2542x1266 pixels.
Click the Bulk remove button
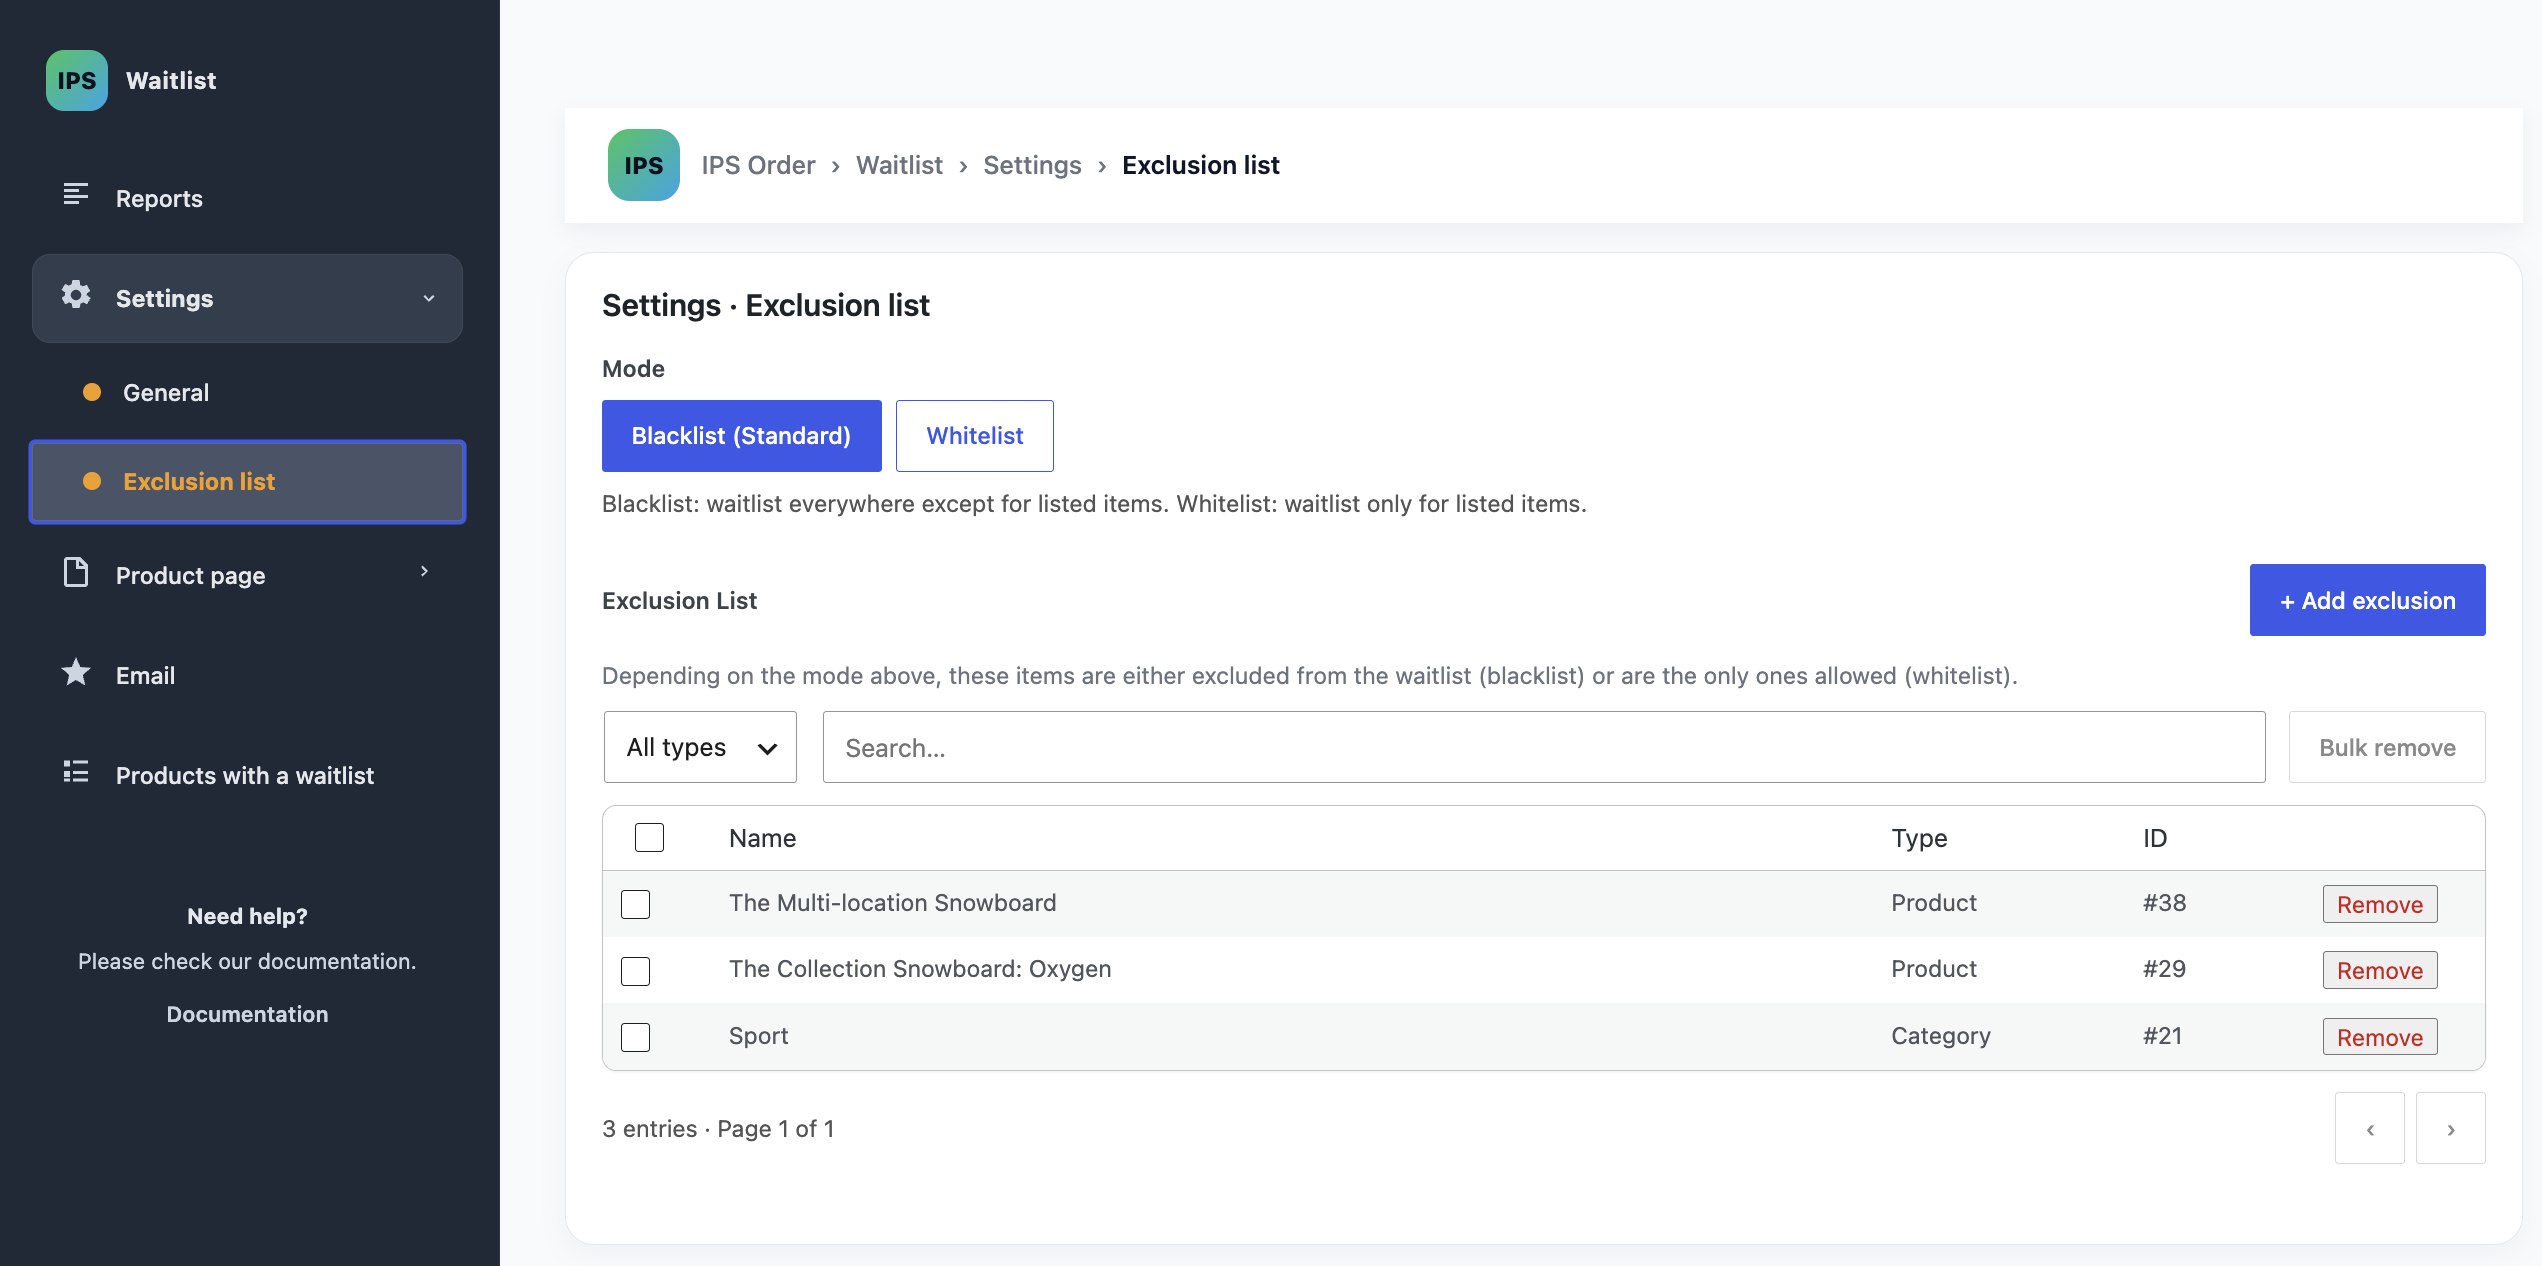point(2386,747)
